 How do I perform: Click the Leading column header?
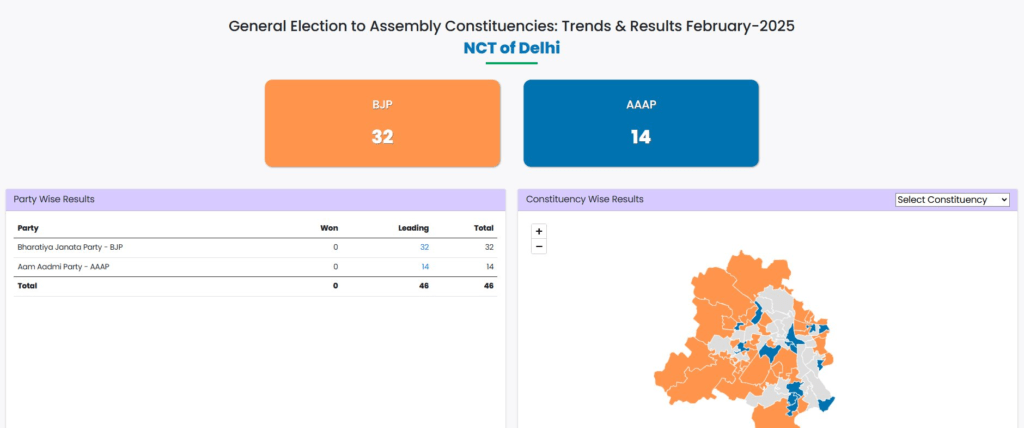coord(413,228)
